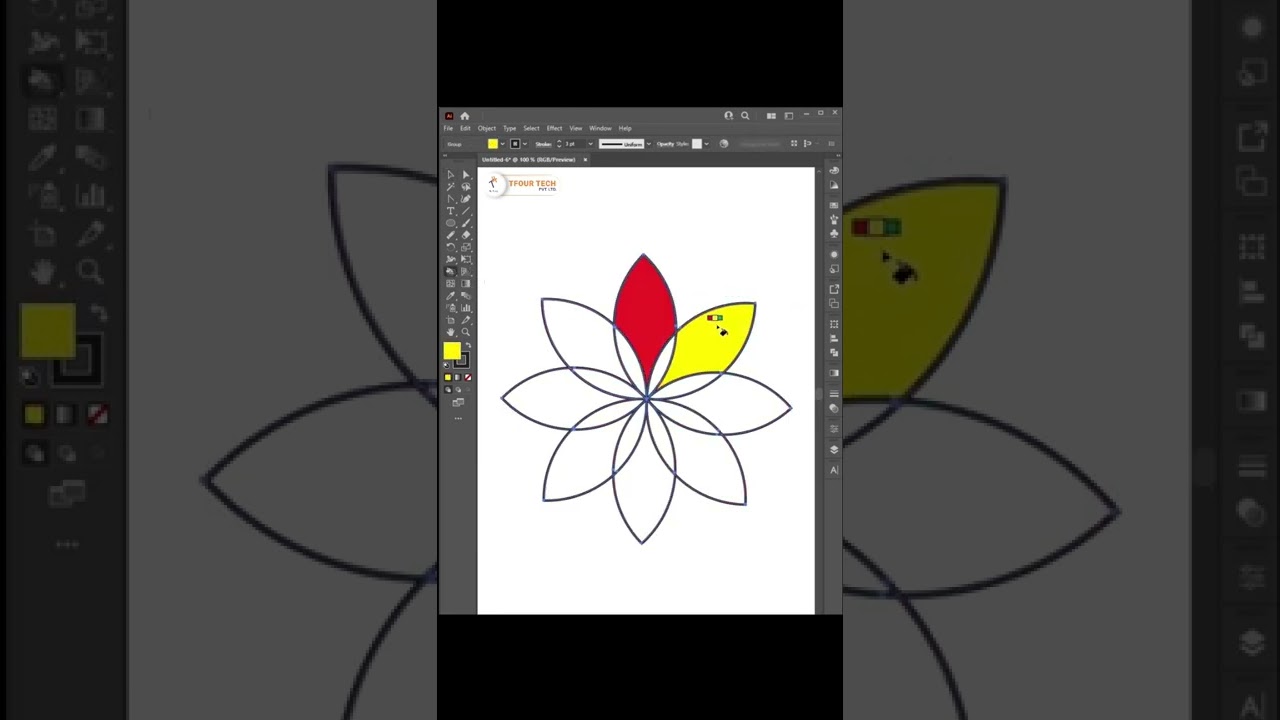Open the Uniform width profile dropdown
The height and width of the screenshot is (720, 1280).
(x=649, y=144)
